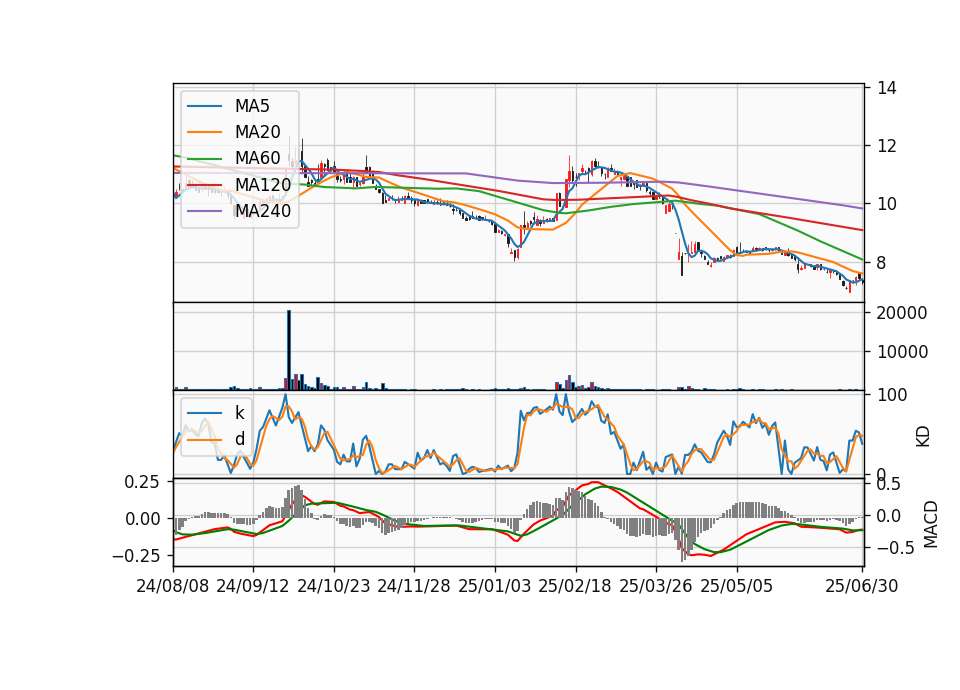Viewport: 960px width, 690px height.
Task: Click the MA60 legend label
Action: (x=257, y=158)
